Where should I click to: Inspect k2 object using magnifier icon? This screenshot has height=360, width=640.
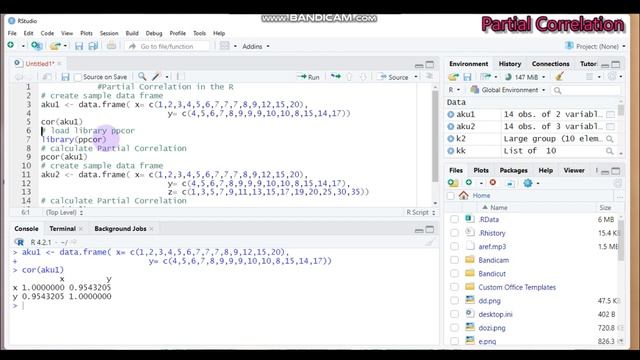[610, 139]
